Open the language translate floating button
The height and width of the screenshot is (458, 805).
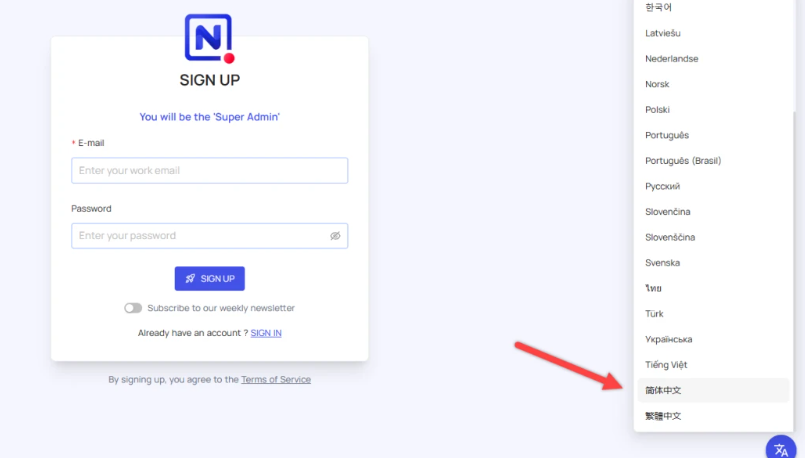[x=781, y=448]
